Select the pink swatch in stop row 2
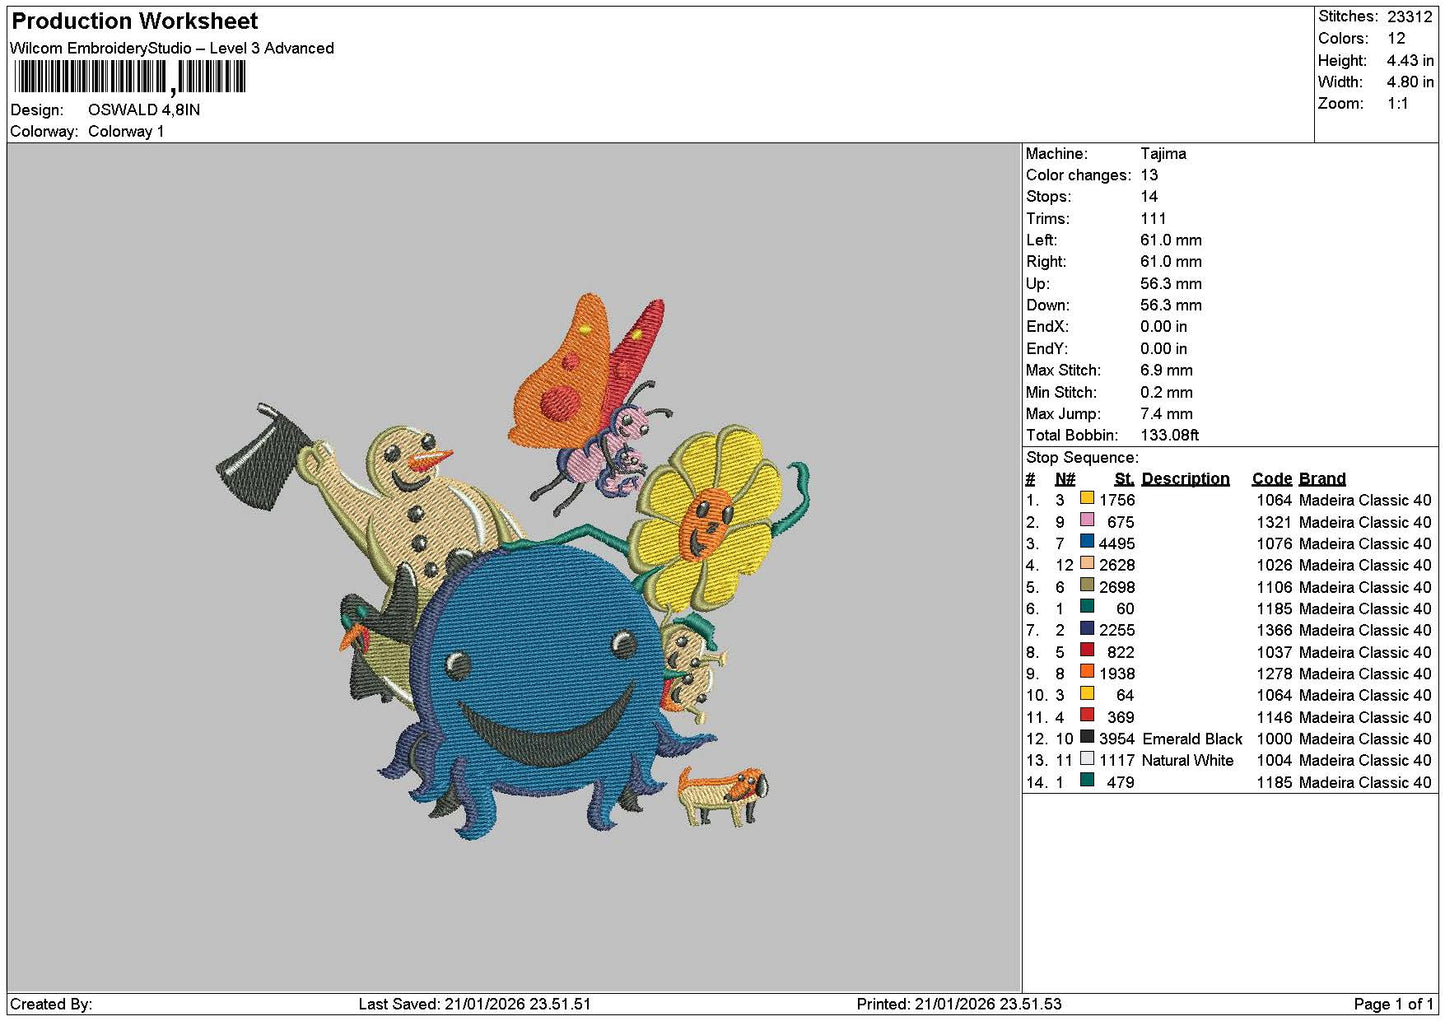This screenshot has height=1021, width=1445. pyautogui.click(x=1087, y=521)
